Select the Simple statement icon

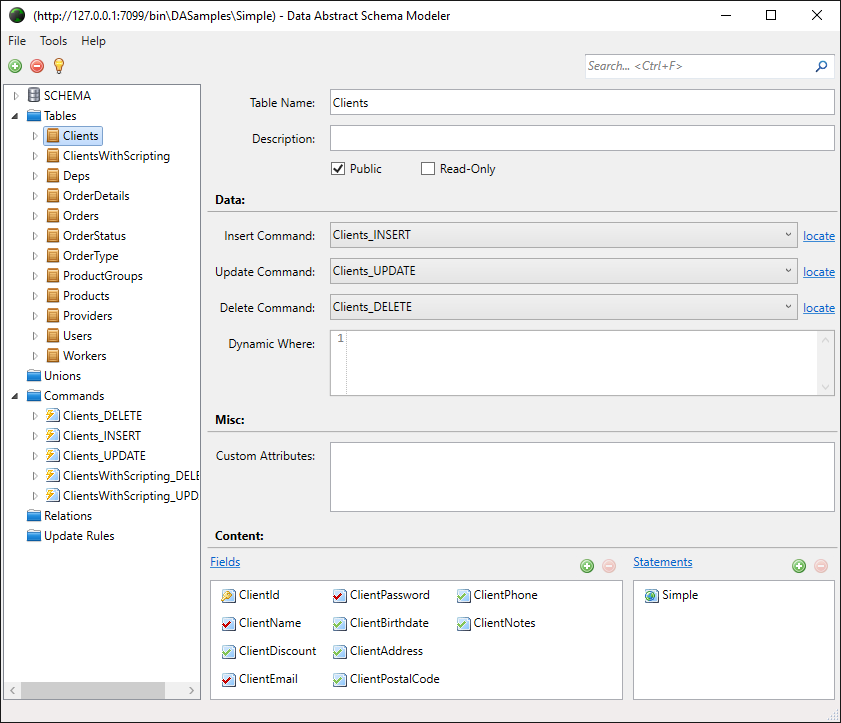click(x=651, y=595)
